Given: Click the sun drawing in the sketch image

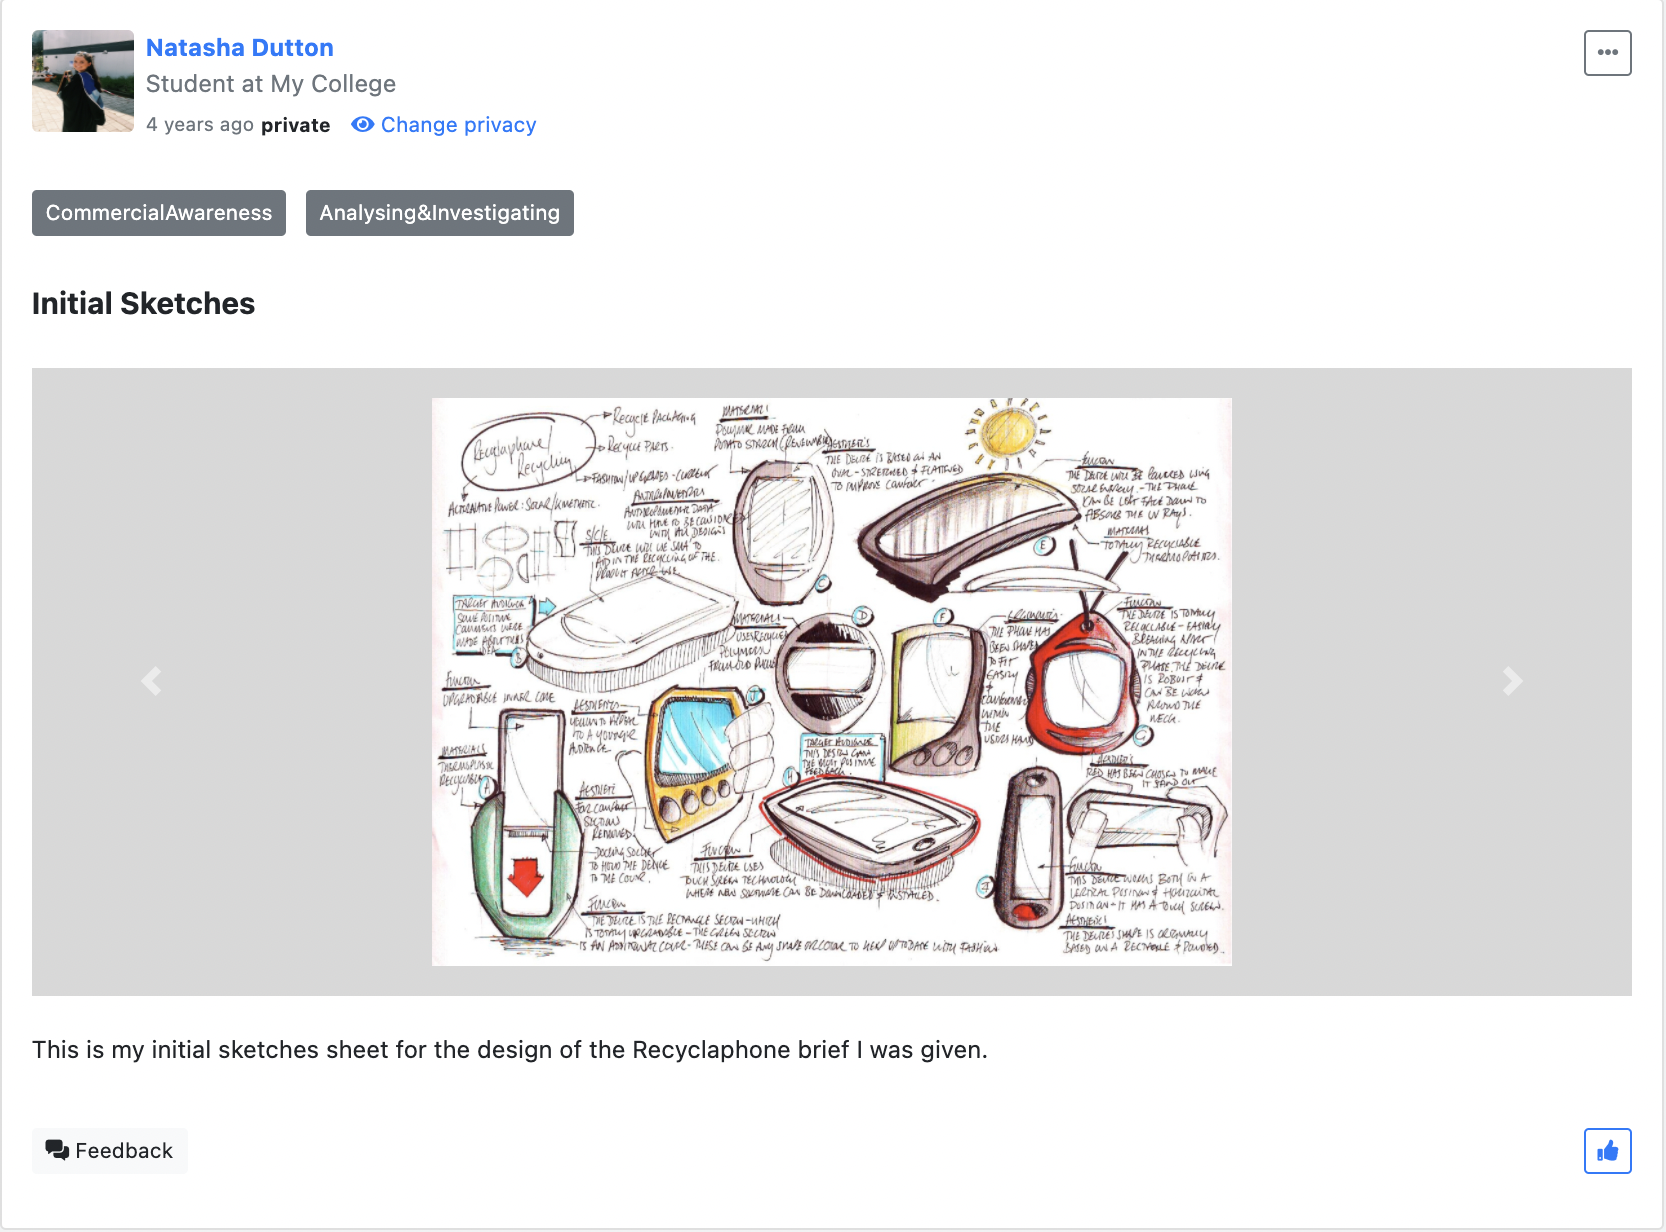Looking at the screenshot, I should coord(1008,433).
